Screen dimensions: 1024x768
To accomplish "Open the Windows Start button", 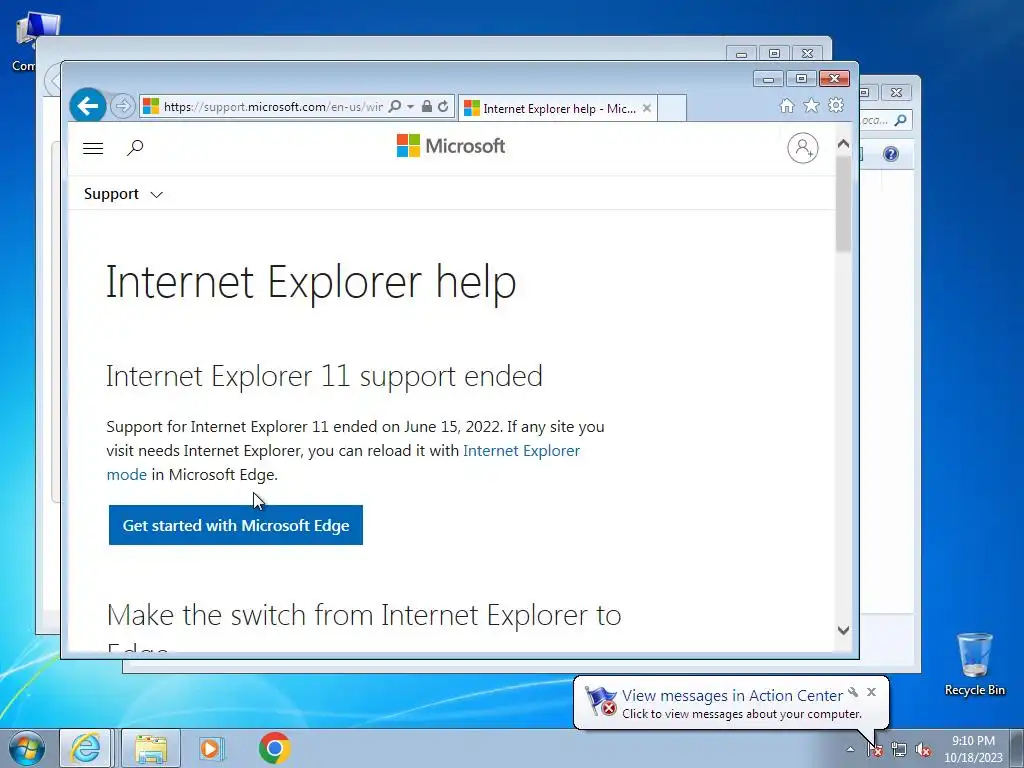I will pos(27,748).
